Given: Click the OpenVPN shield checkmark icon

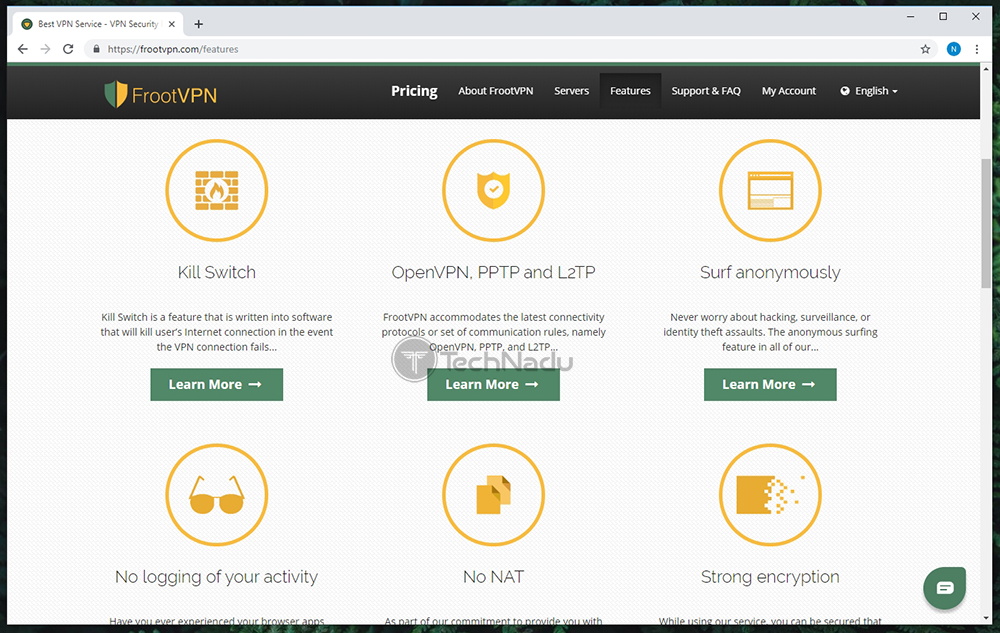Looking at the screenshot, I should [494, 190].
